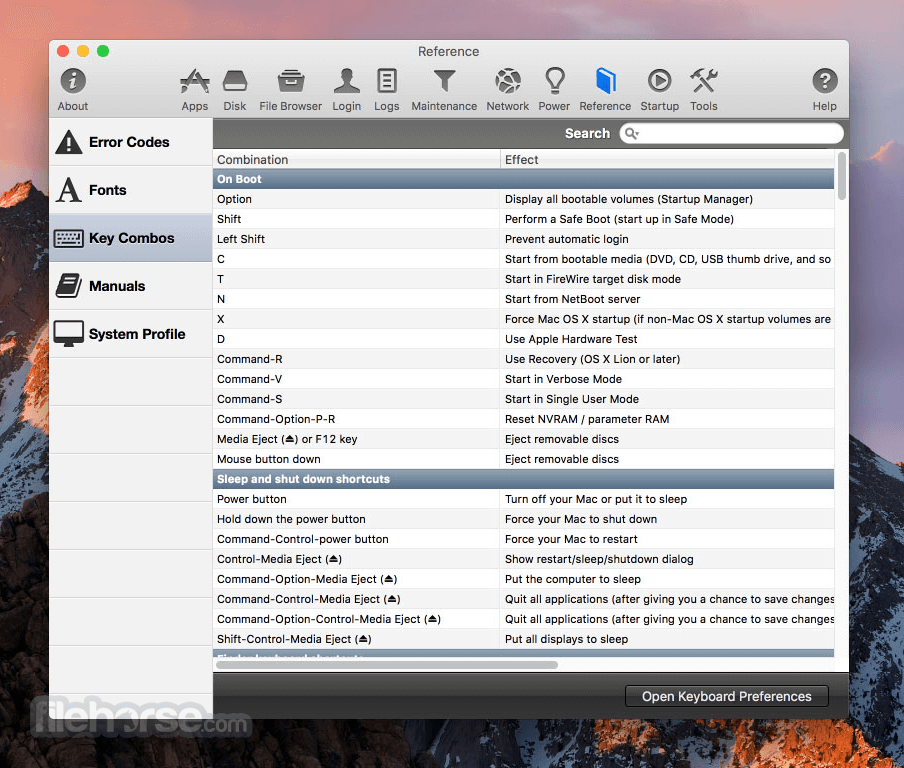The image size is (904, 768).
Task: Open the File Browser tool
Action: 291,89
